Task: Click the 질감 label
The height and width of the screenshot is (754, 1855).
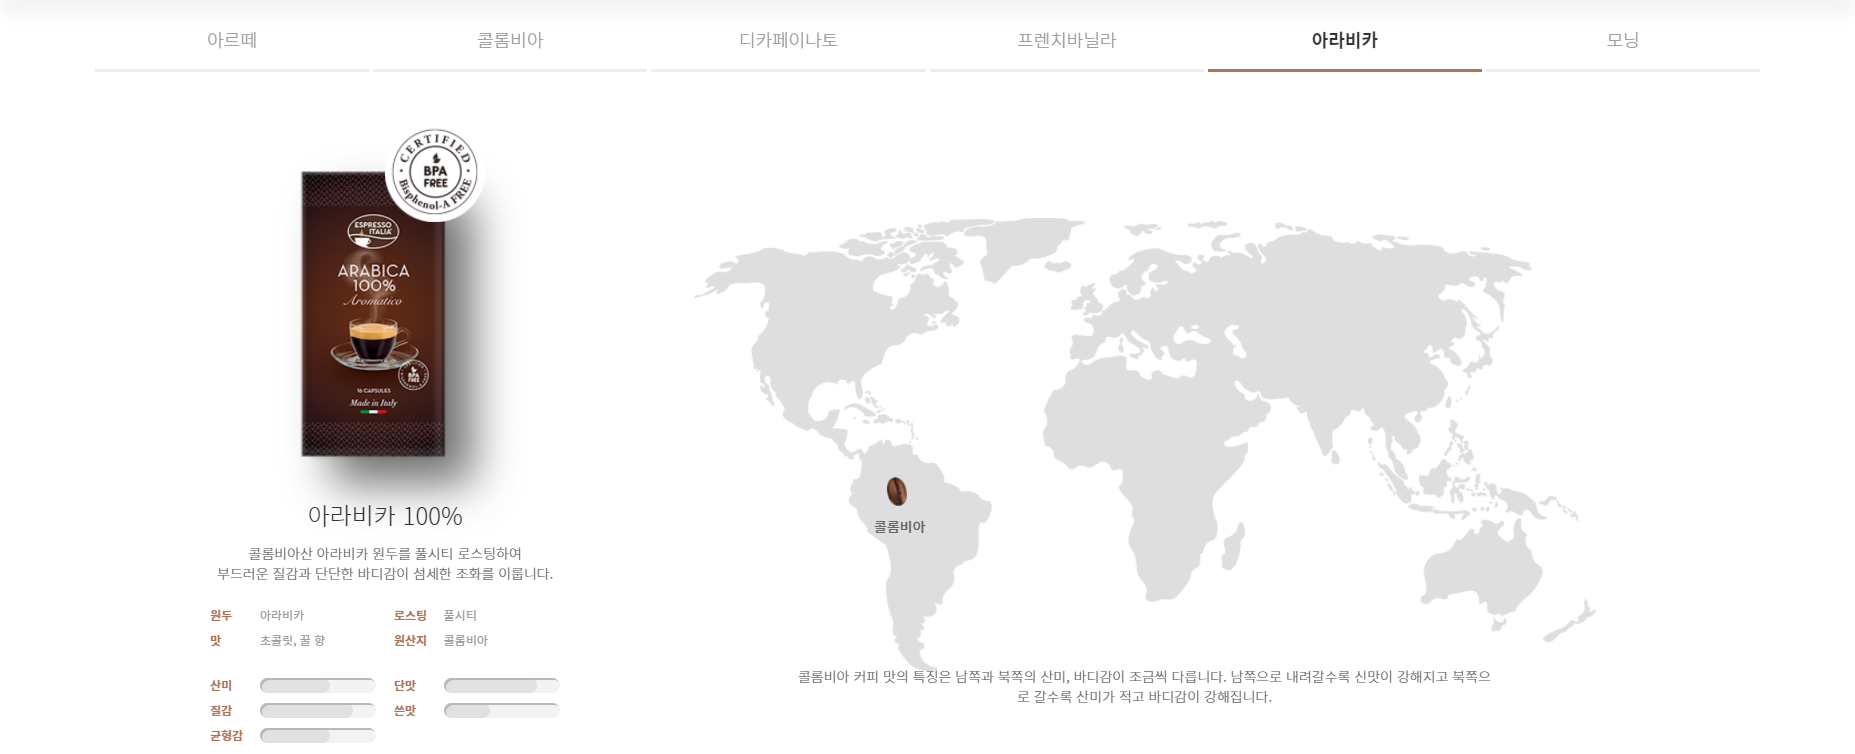Action: coord(221,710)
